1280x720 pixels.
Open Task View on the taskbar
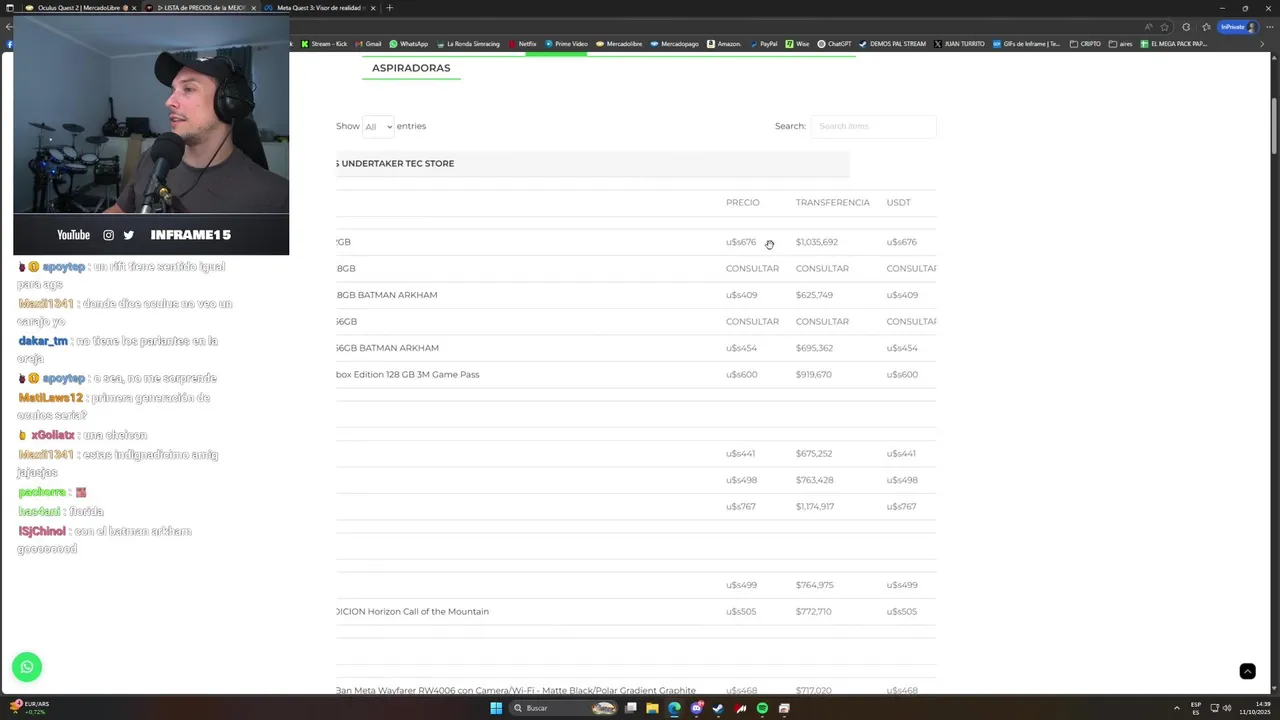[x=630, y=708]
